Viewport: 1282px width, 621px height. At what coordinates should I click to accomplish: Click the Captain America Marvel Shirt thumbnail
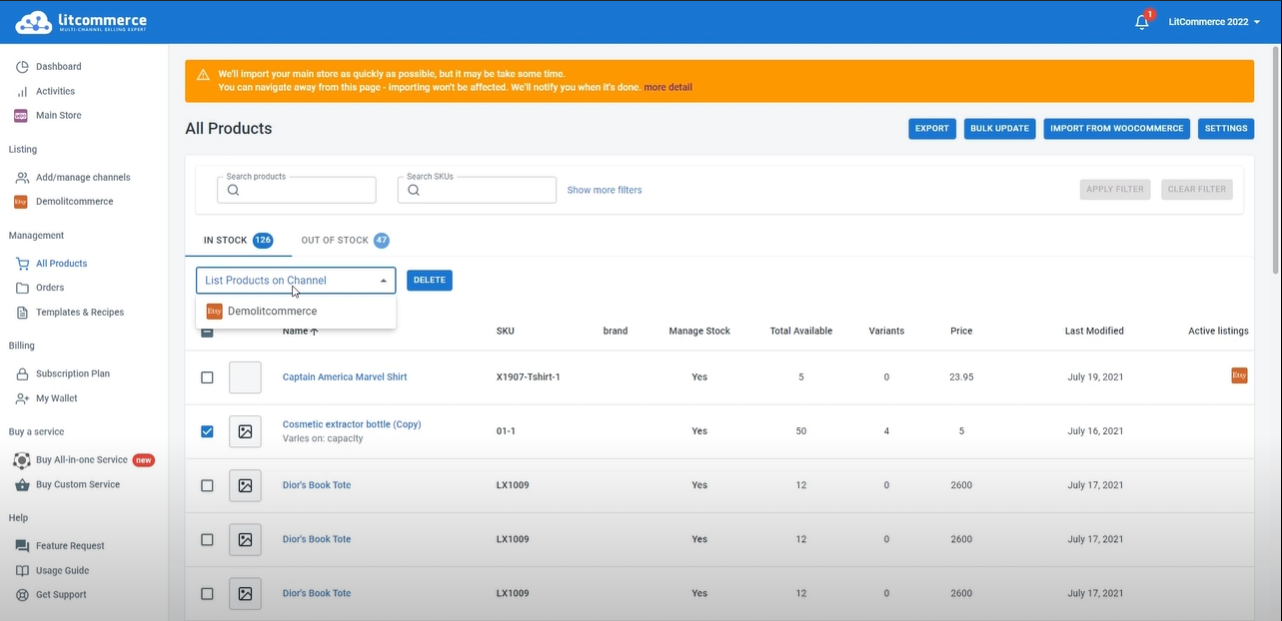click(245, 378)
